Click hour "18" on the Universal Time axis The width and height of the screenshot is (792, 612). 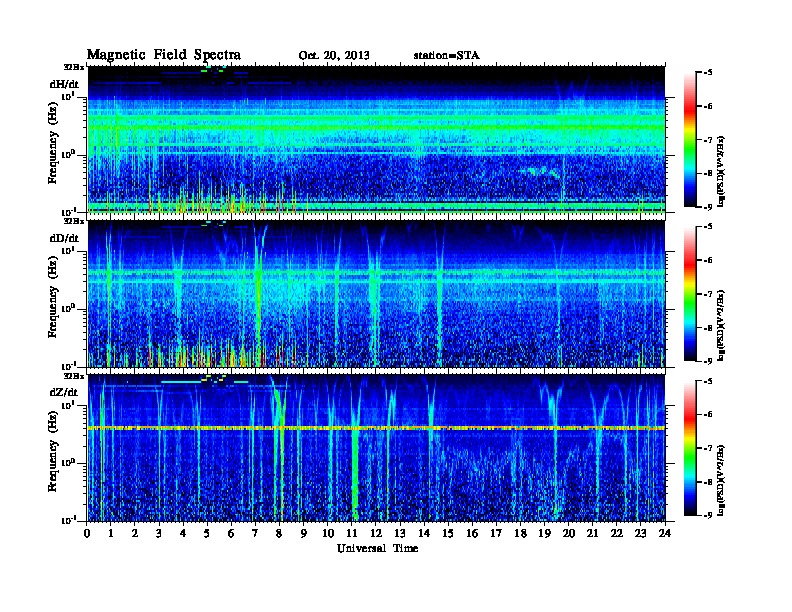[520, 533]
